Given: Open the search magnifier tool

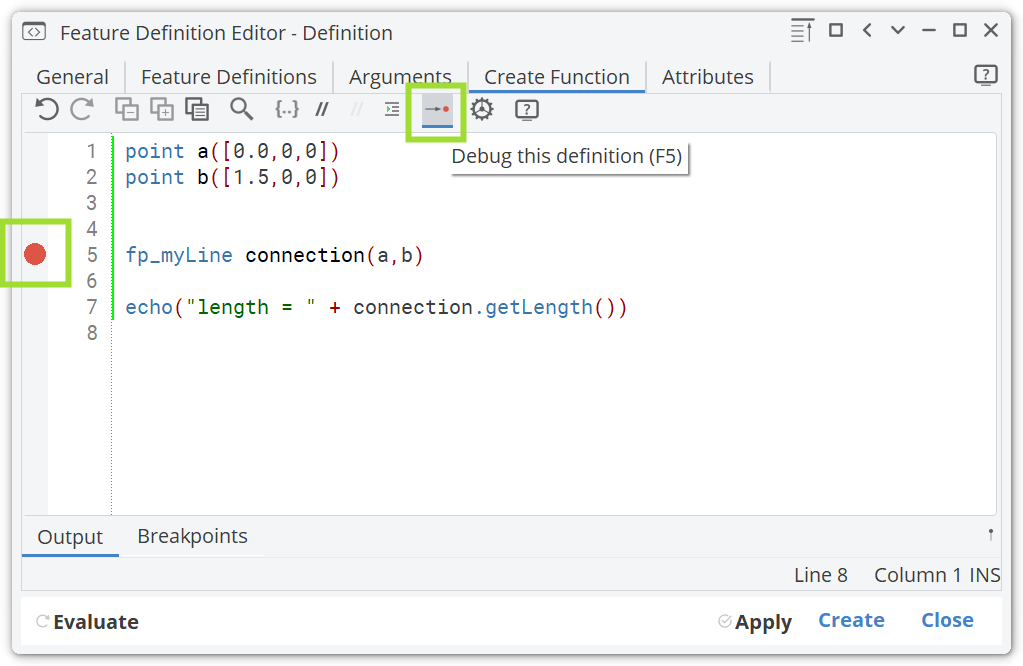Looking at the screenshot, I should click(241, 109).
